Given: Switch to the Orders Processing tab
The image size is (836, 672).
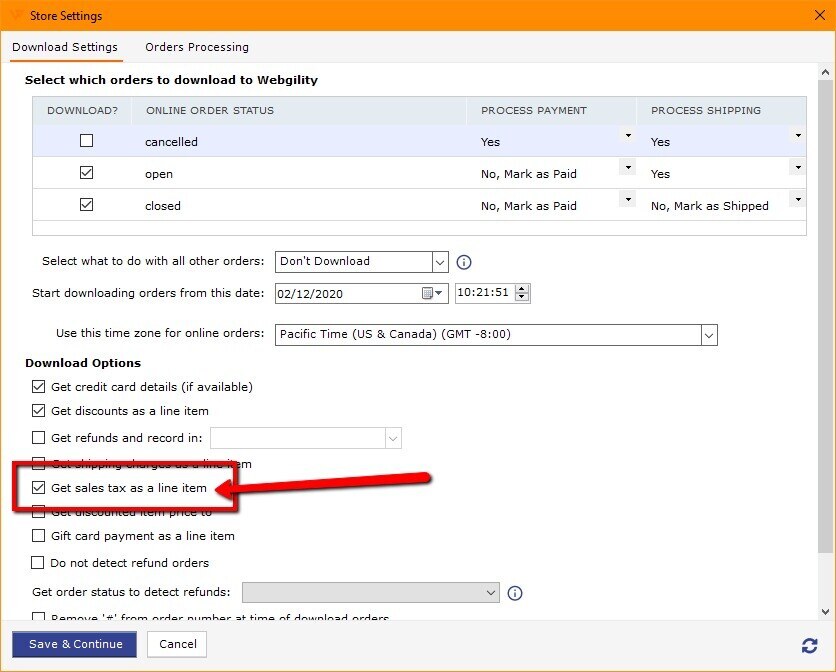Looking at the screenshot, I should (x=197, y=47).
